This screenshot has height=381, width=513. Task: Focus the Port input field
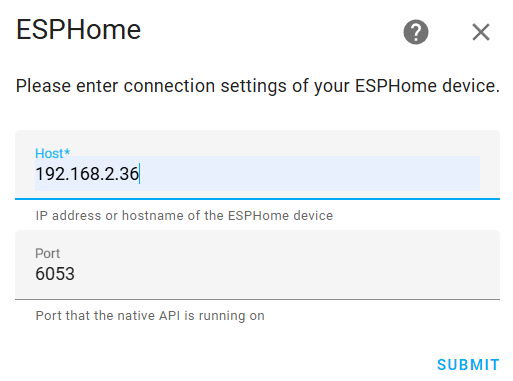[257, 265]
